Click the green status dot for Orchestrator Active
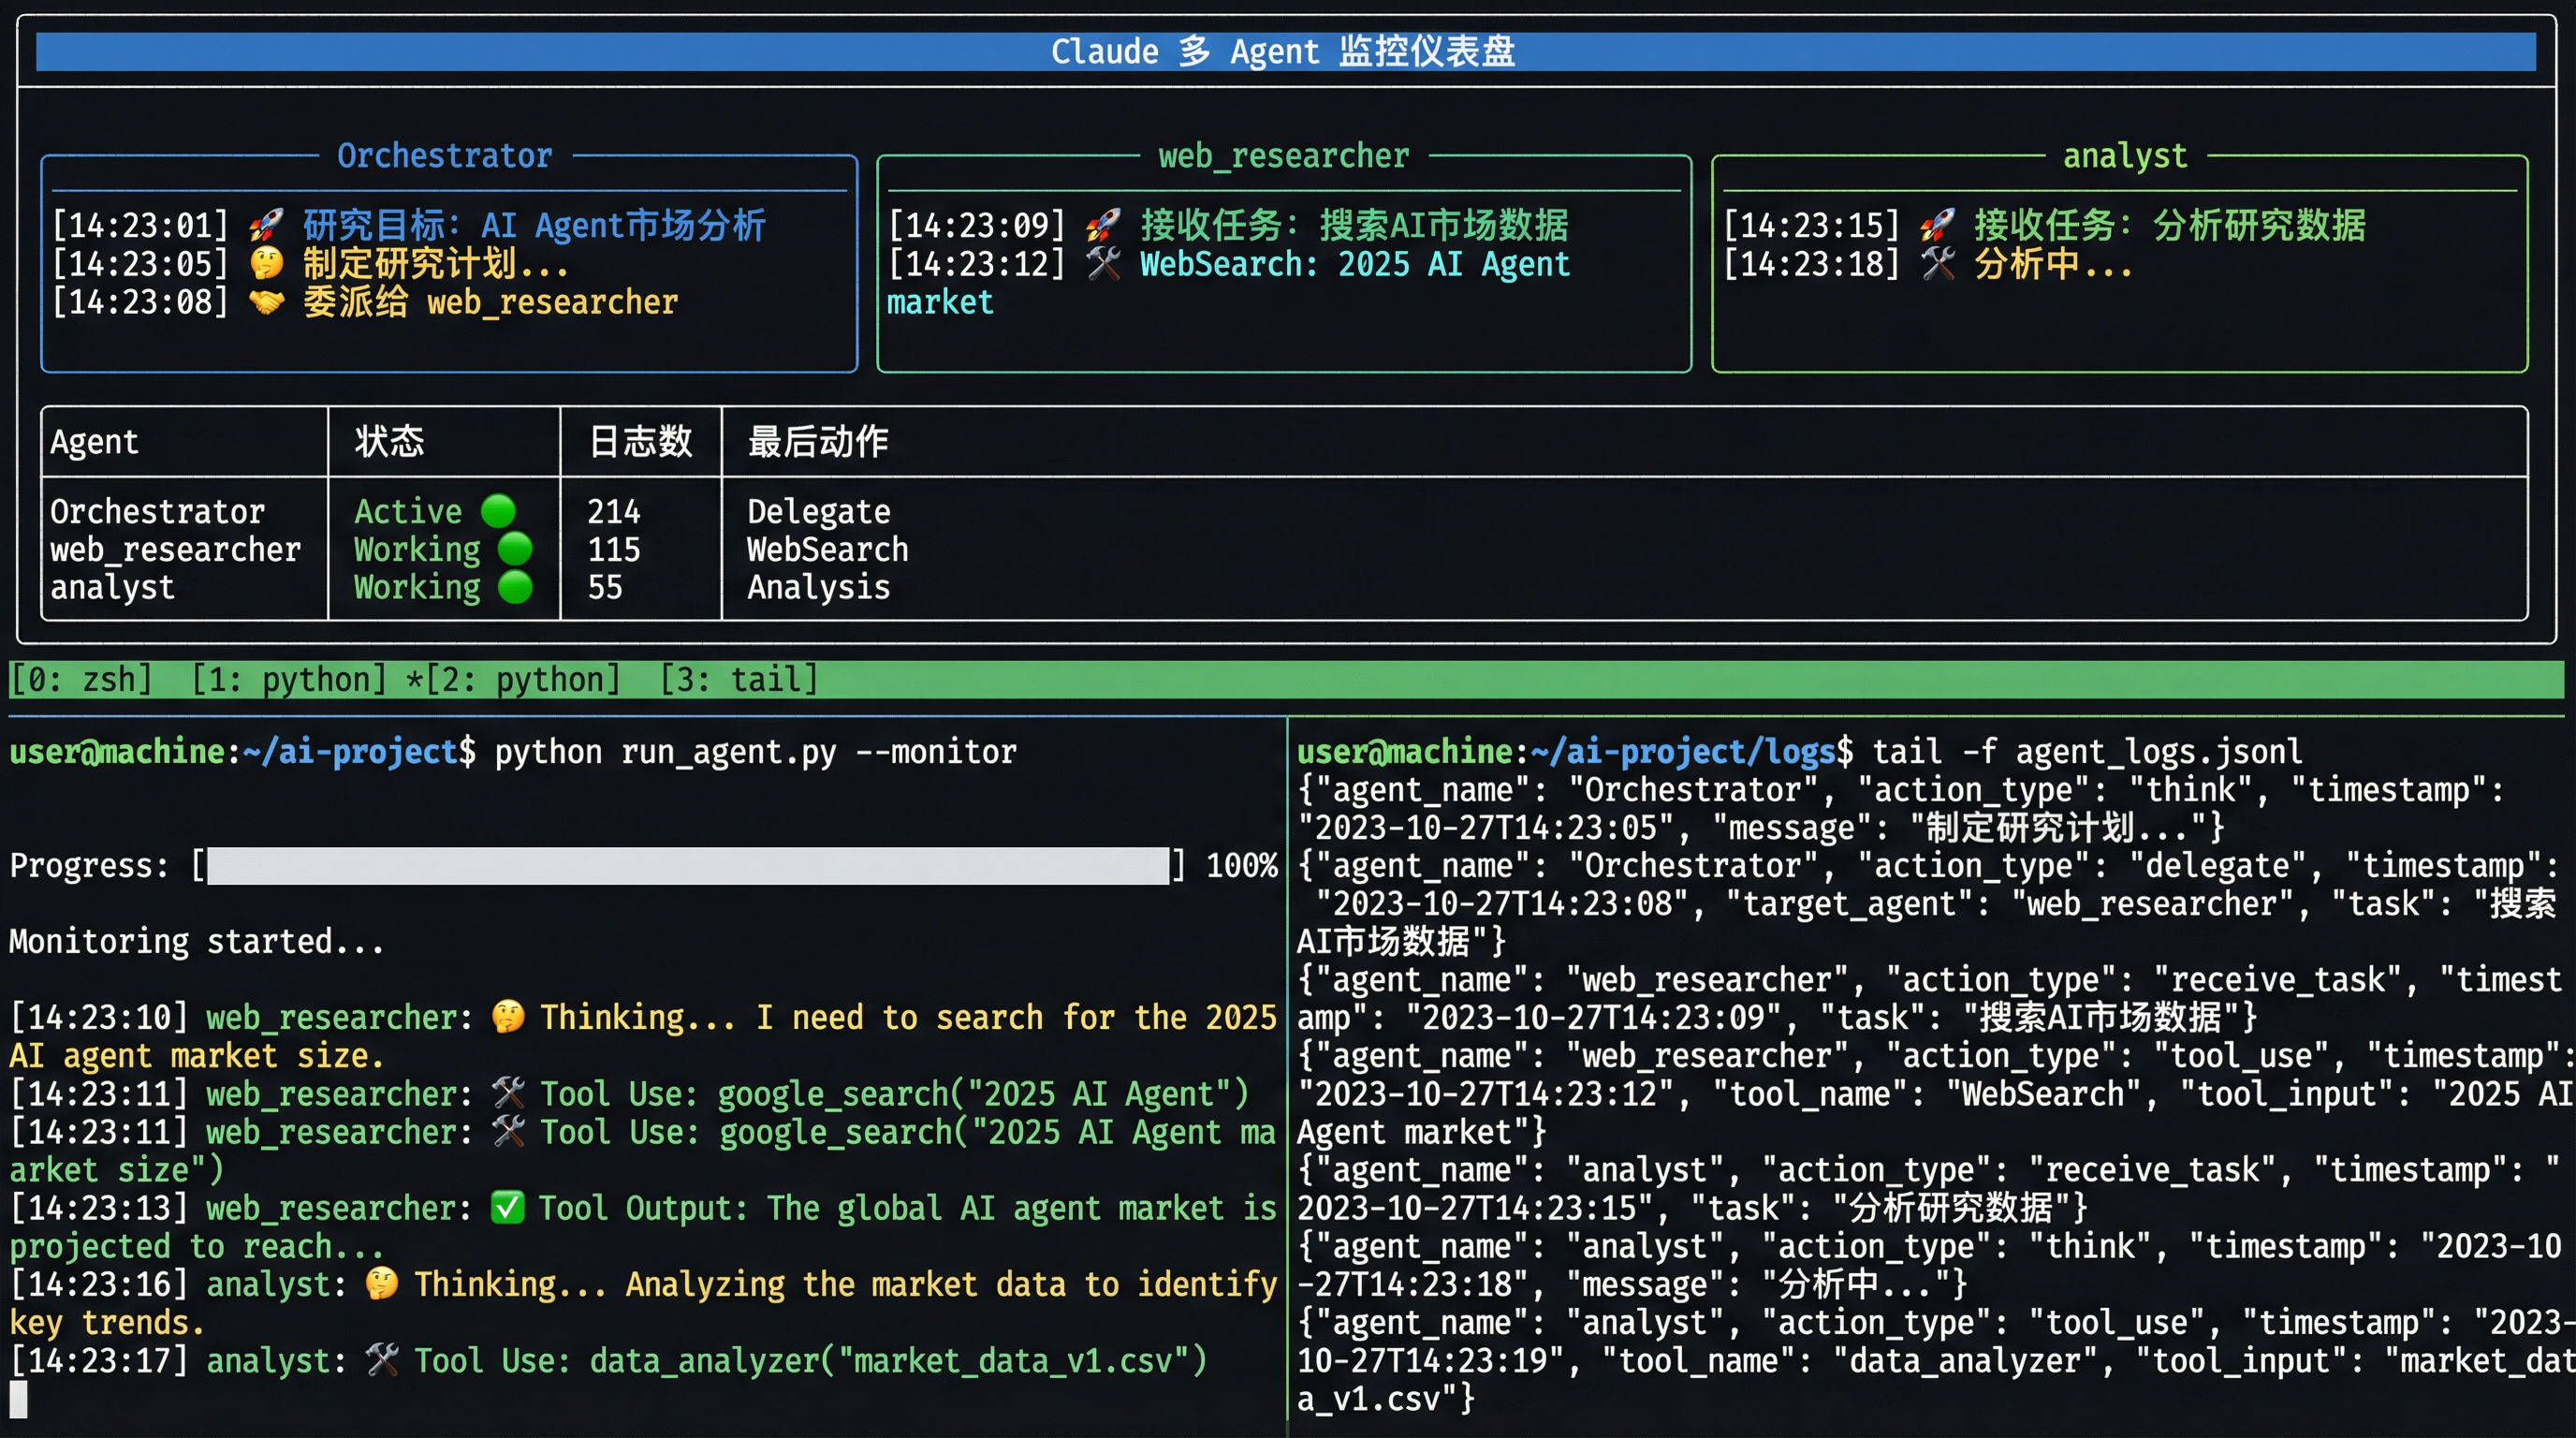The height and width of the screenshot is (1438, 2576). click(498, 511)
